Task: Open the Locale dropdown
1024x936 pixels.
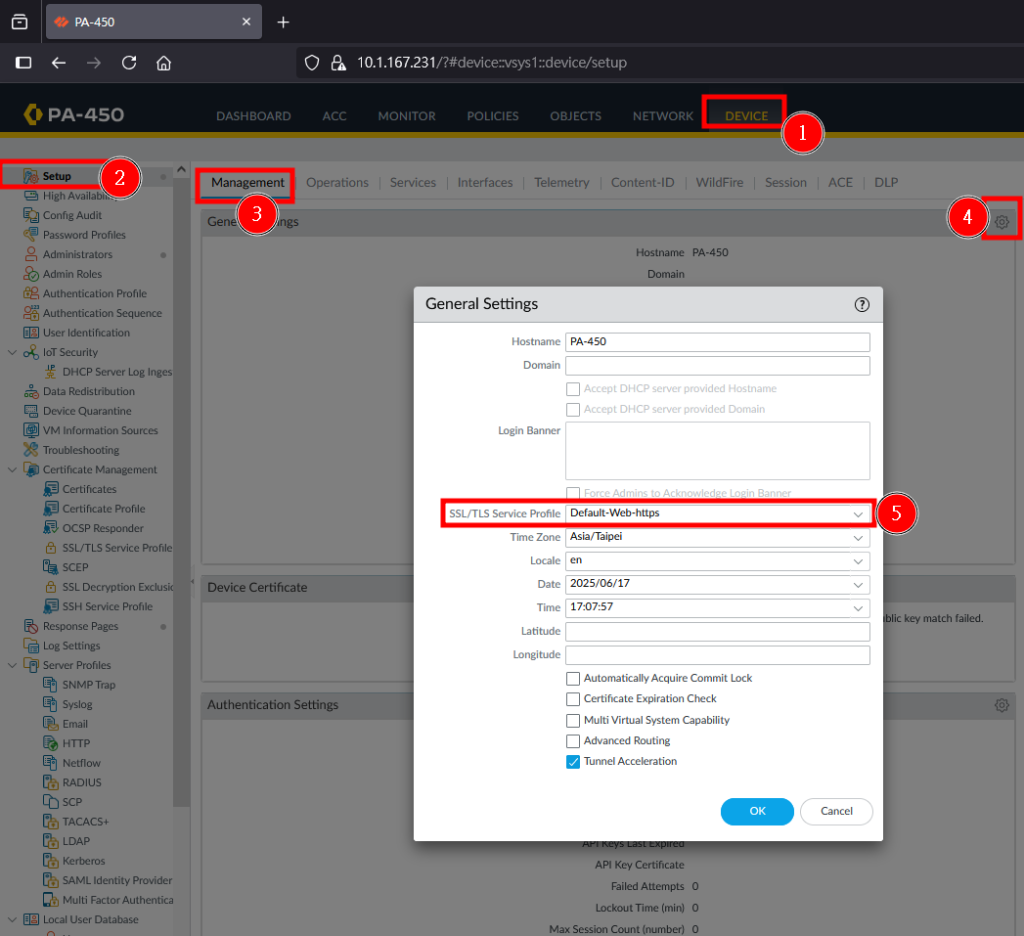Action: 858,561
